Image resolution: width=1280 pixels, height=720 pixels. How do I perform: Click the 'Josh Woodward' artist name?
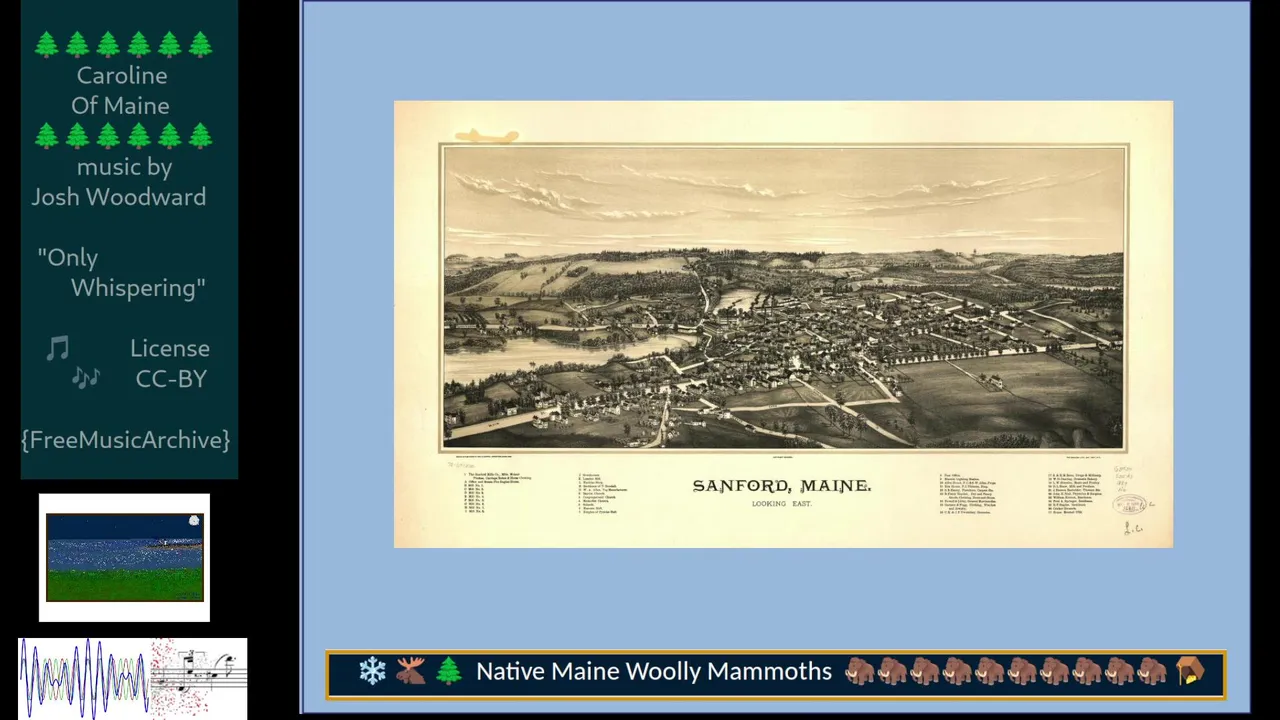pyautogui.click(x=119, y=197)
